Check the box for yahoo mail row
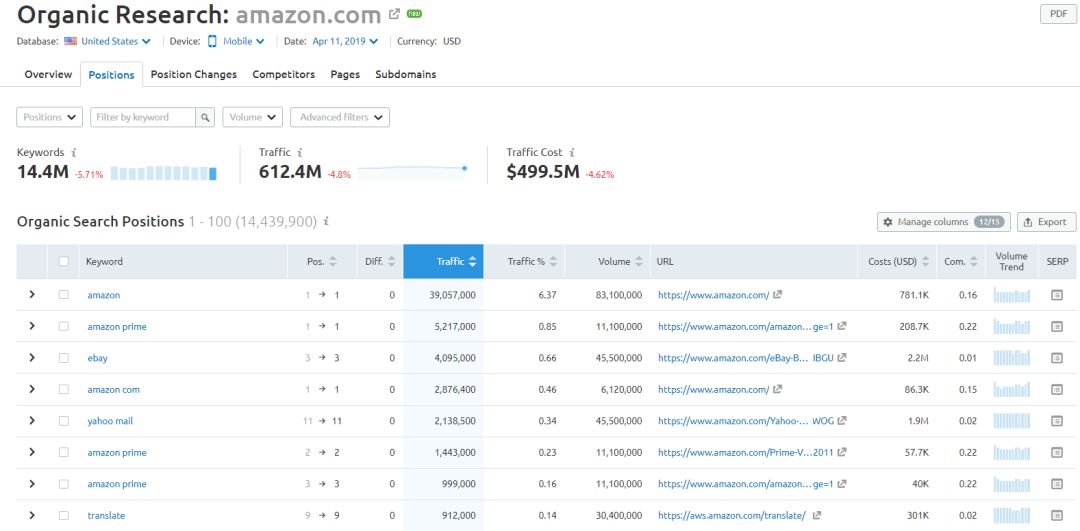 click(64, 421)
